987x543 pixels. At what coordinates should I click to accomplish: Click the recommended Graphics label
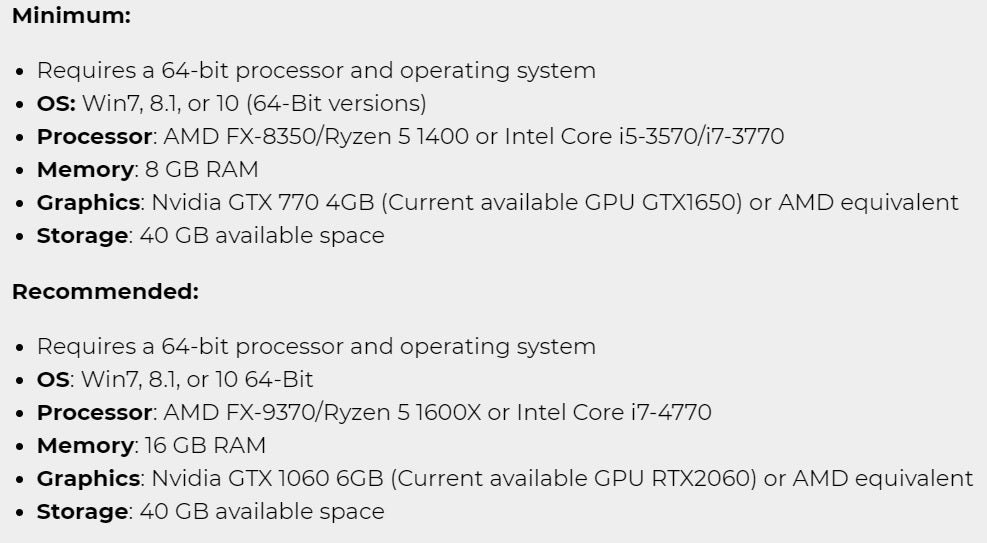pos(88,479)
